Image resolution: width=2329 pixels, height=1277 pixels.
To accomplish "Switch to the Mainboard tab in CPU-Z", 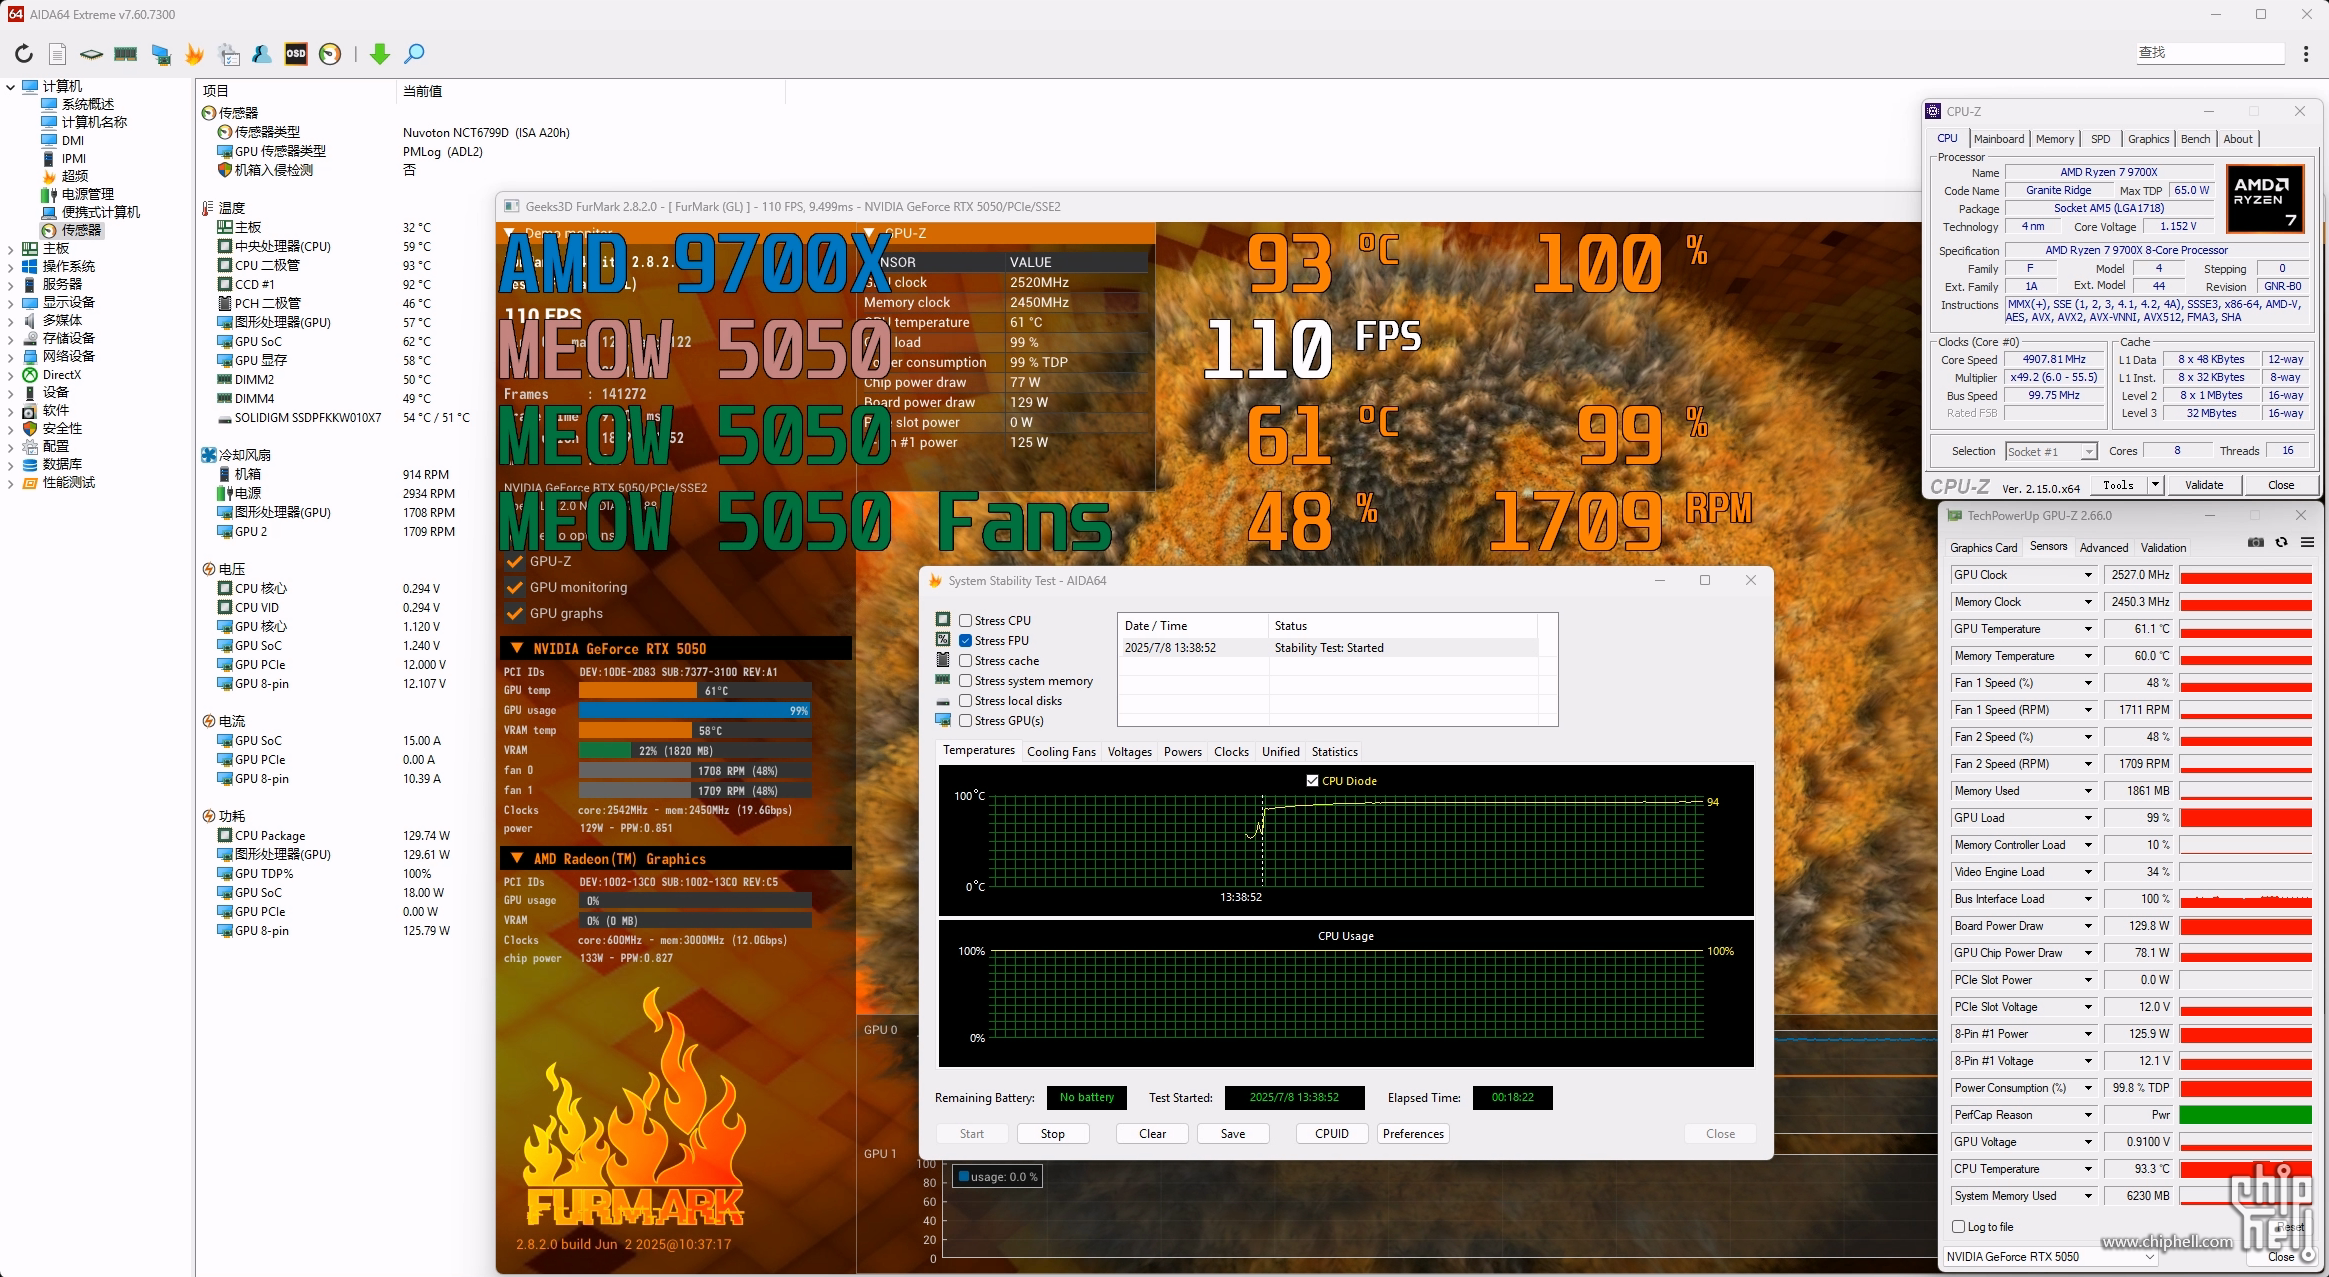I will 1998,139.
